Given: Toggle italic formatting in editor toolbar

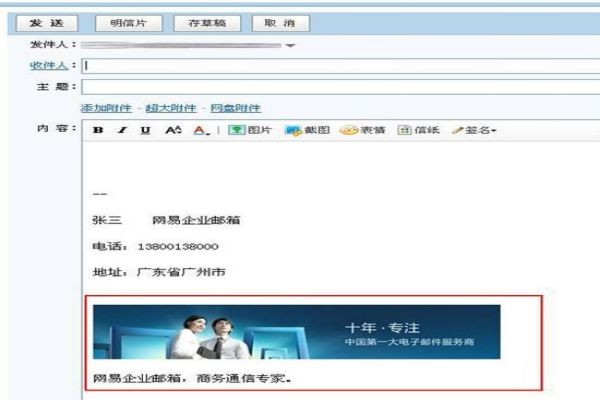Looking at the screenshot, I should 122,131.
